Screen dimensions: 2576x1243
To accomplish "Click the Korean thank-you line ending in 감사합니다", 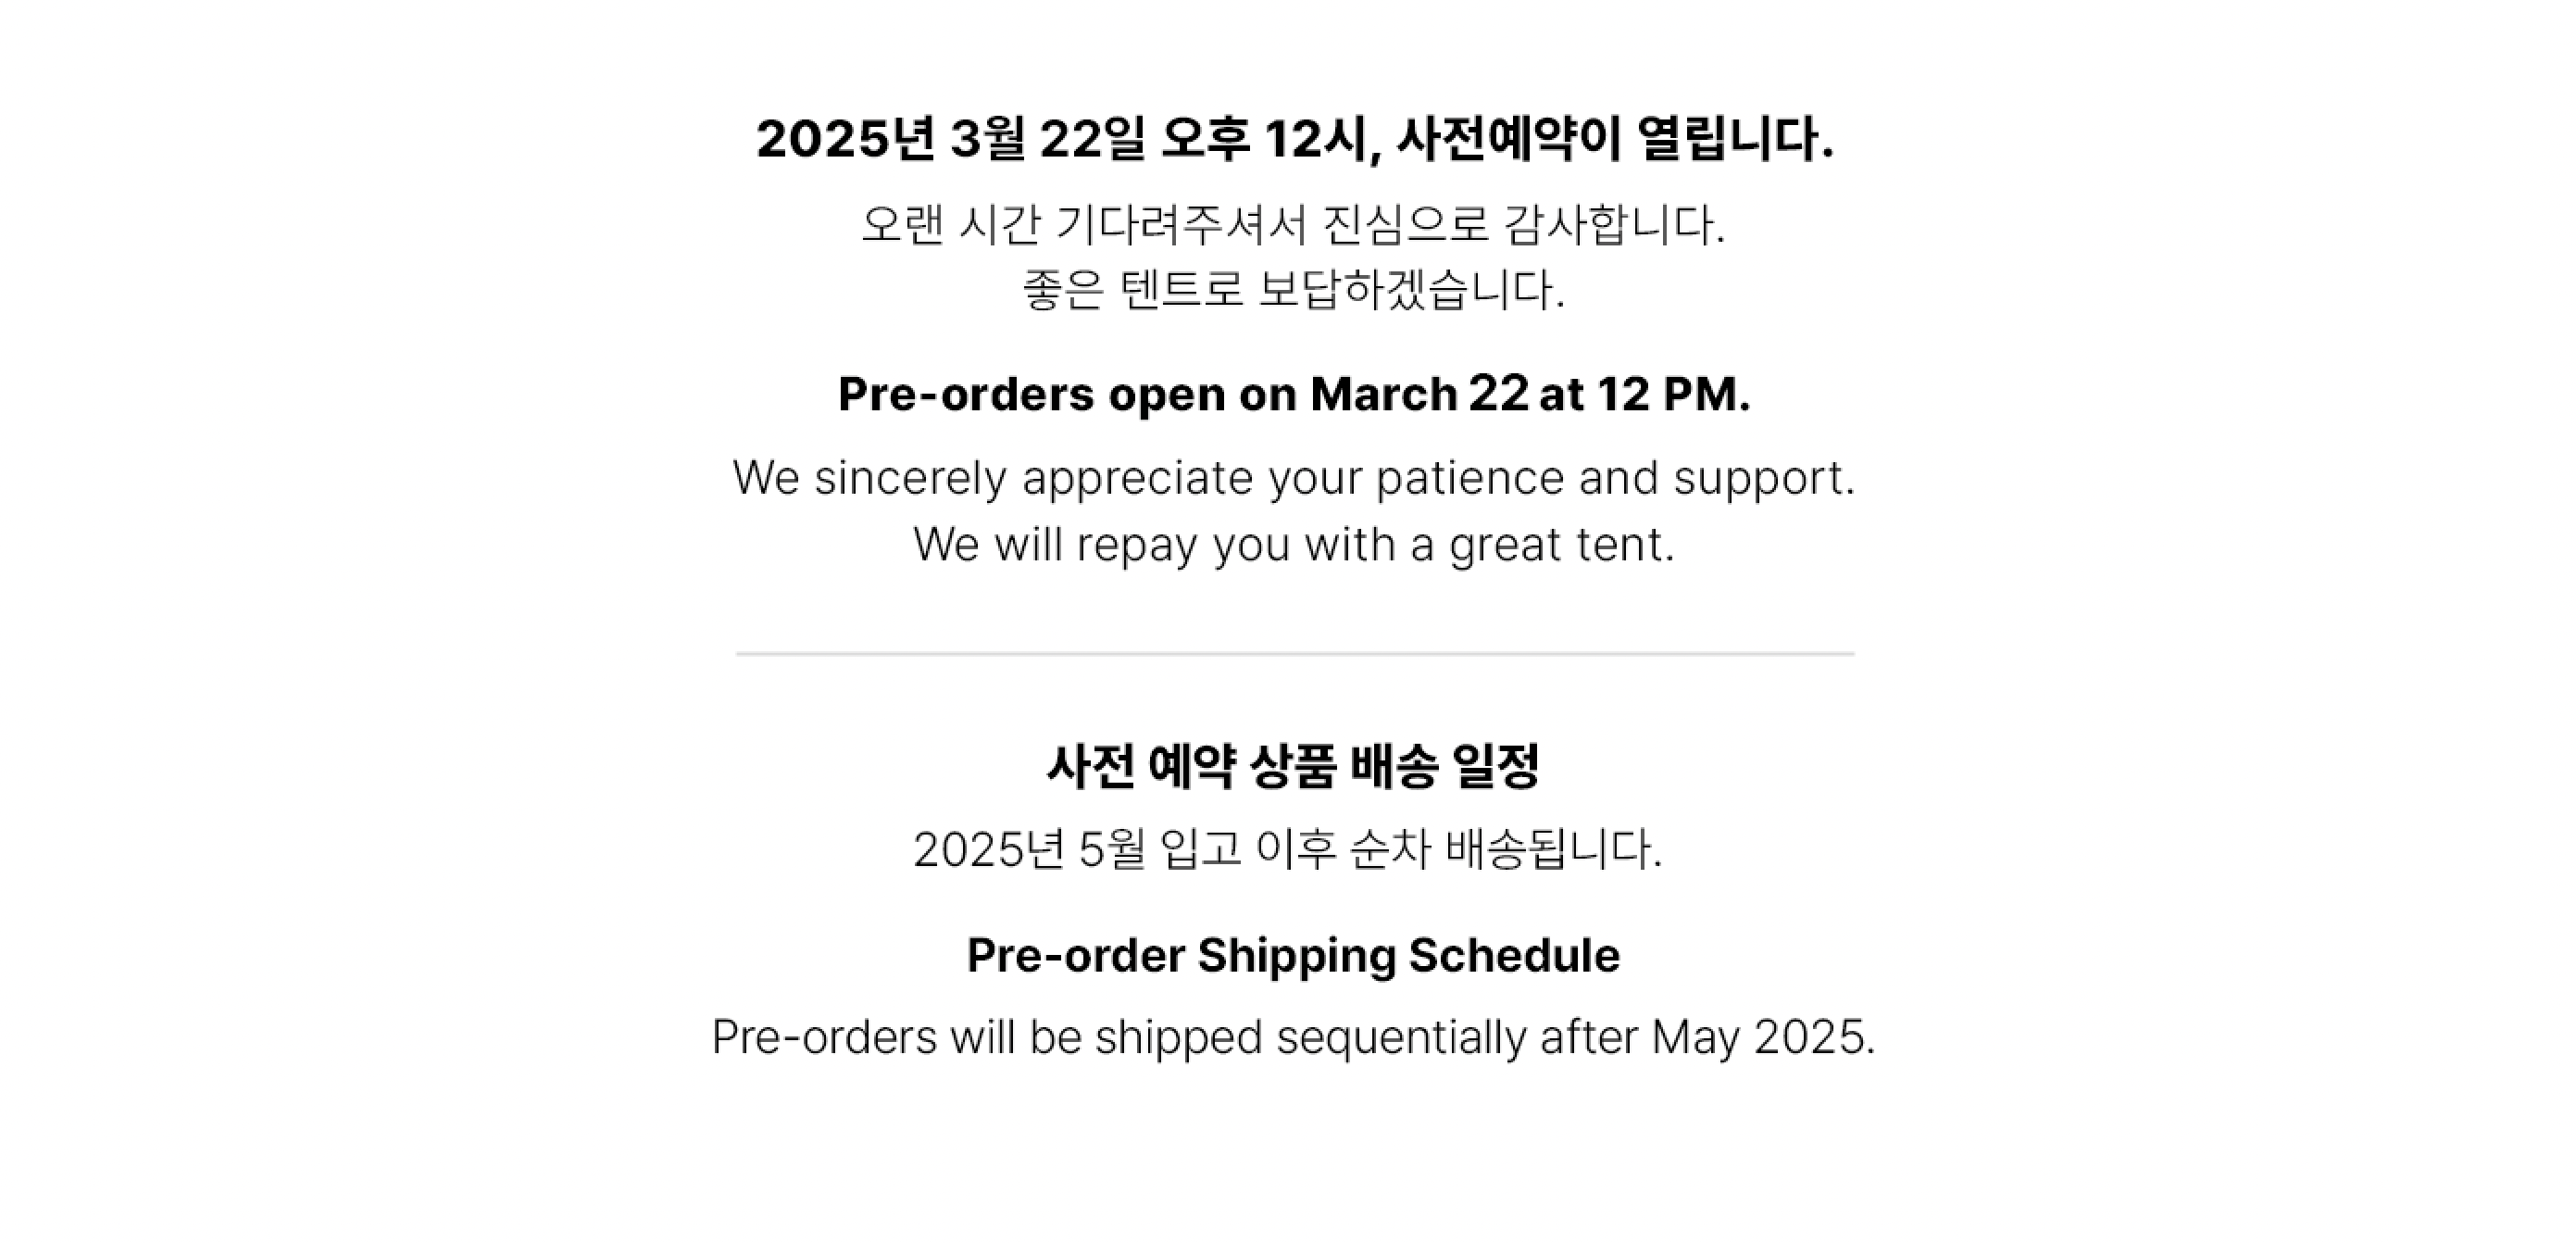I will coord(1294,224).
